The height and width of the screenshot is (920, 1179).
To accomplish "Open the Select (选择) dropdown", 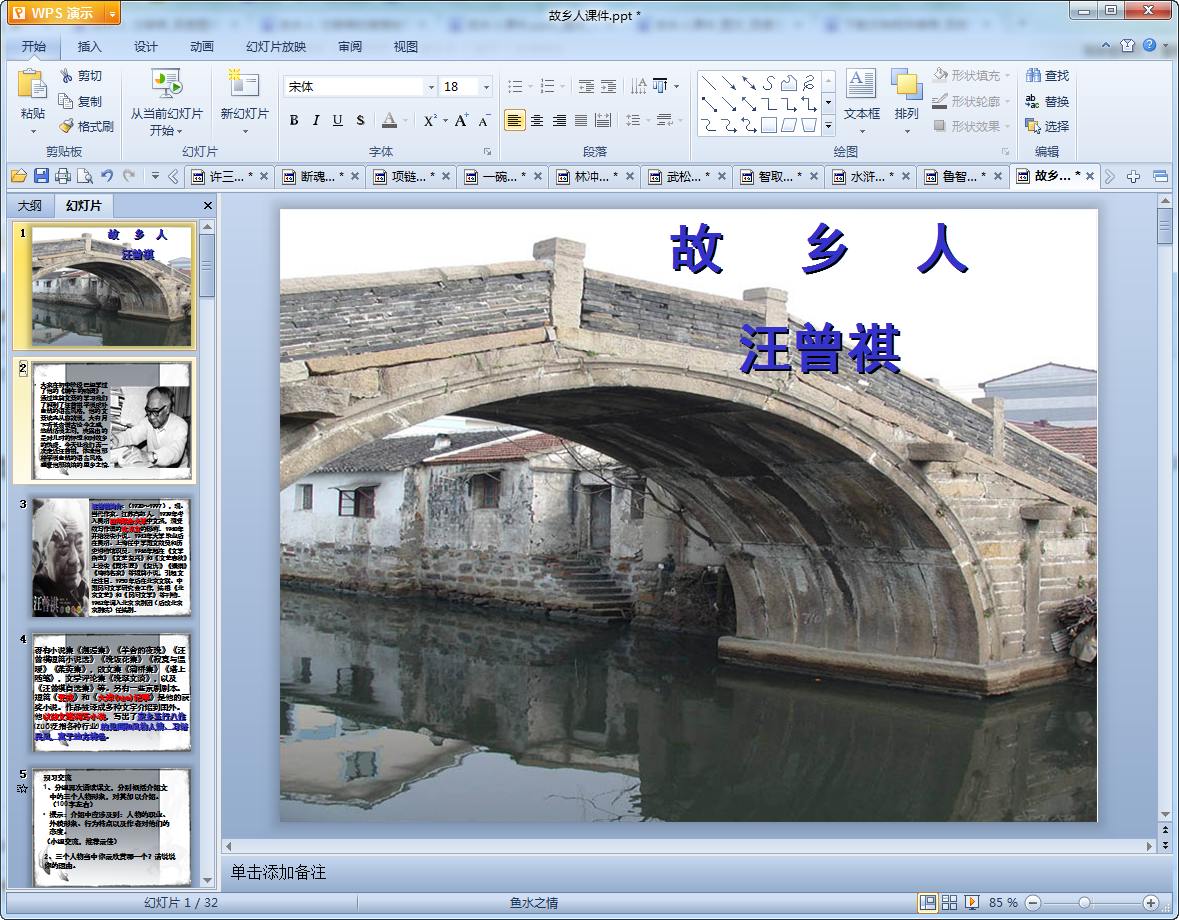I will [x=1047, y=126].
